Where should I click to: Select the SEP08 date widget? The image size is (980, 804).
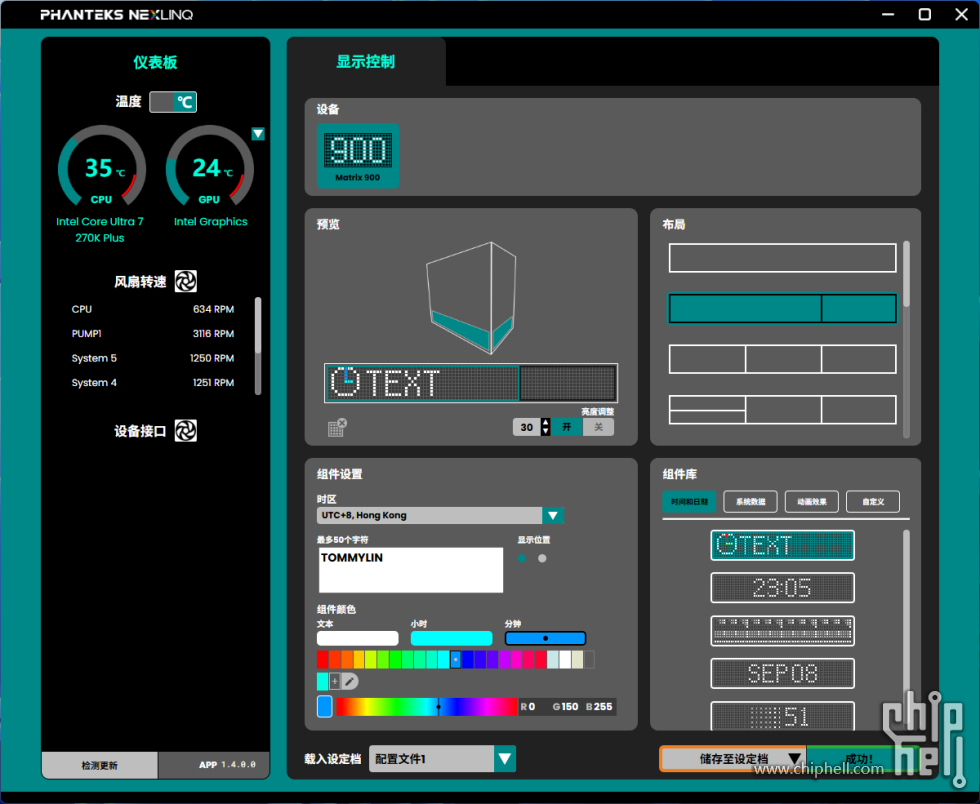point(782,673)
